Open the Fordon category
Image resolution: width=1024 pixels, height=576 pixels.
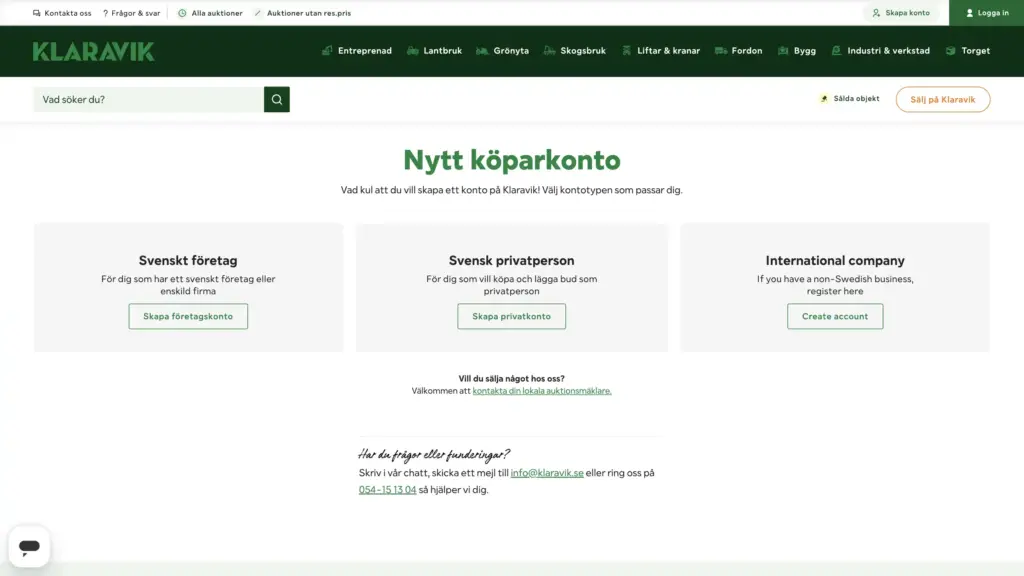pyautogui.click(x=739, y=51)
